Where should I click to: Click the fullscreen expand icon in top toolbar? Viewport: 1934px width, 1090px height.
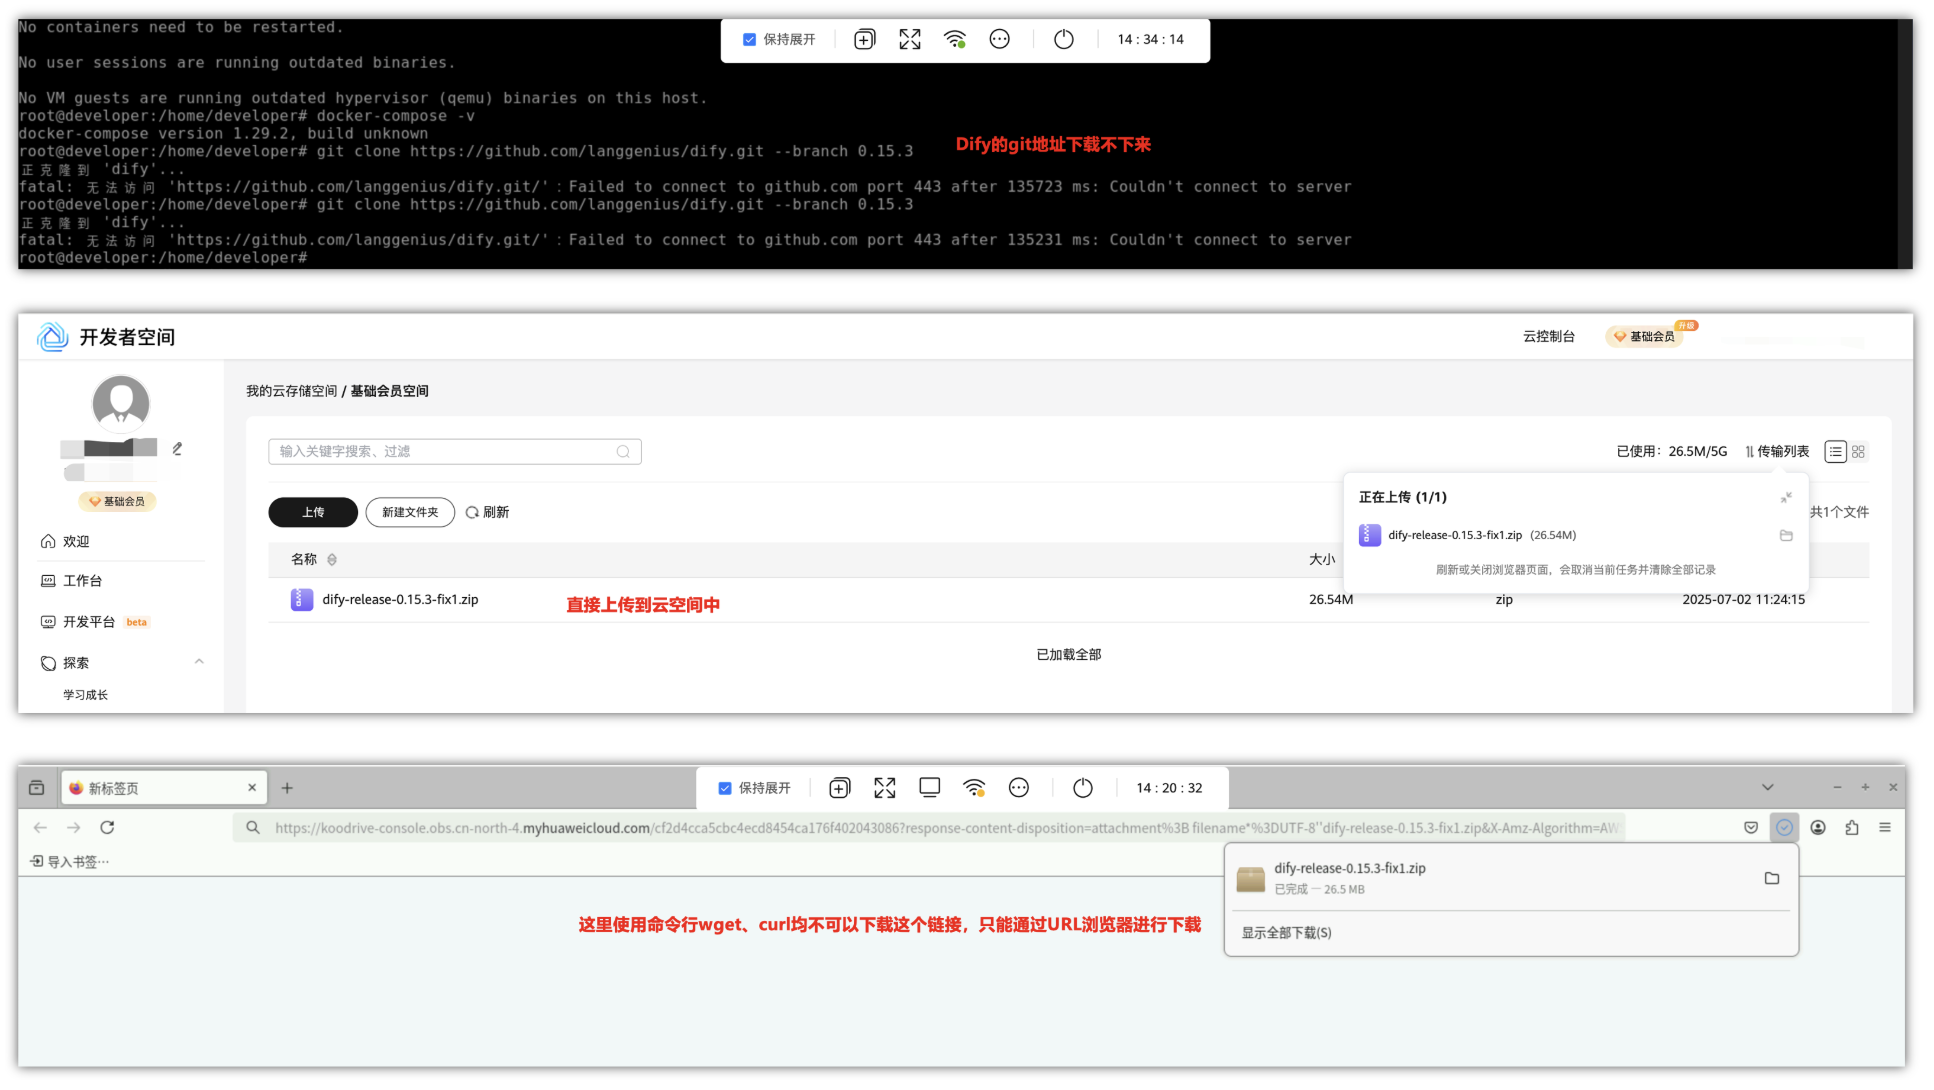tap(909, 39)
